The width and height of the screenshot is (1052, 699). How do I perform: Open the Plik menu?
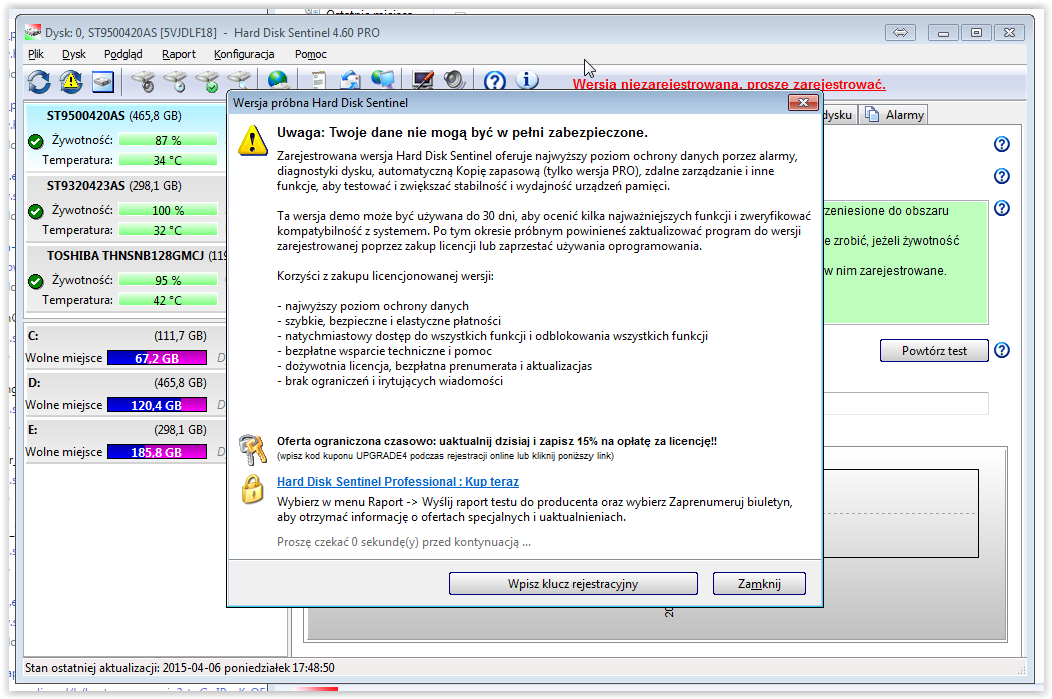36,54
